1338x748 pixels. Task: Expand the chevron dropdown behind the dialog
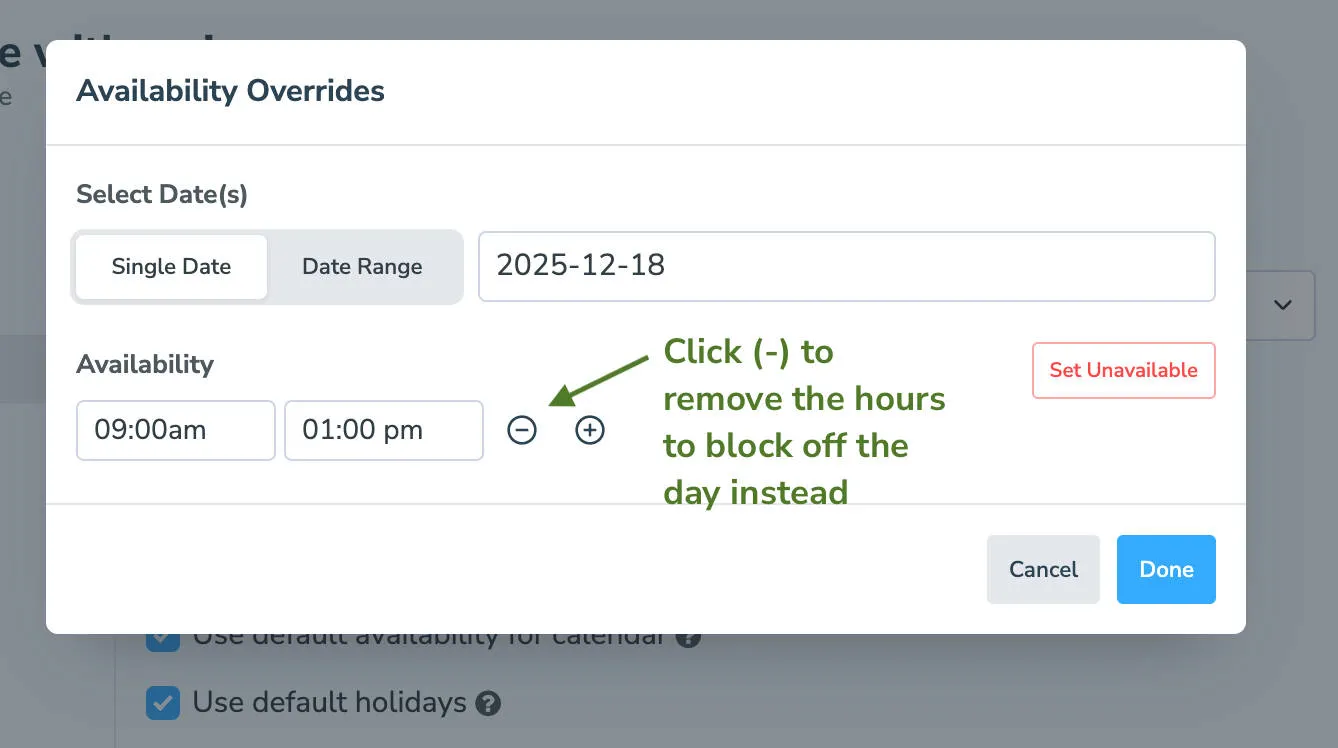(1281, 306)
